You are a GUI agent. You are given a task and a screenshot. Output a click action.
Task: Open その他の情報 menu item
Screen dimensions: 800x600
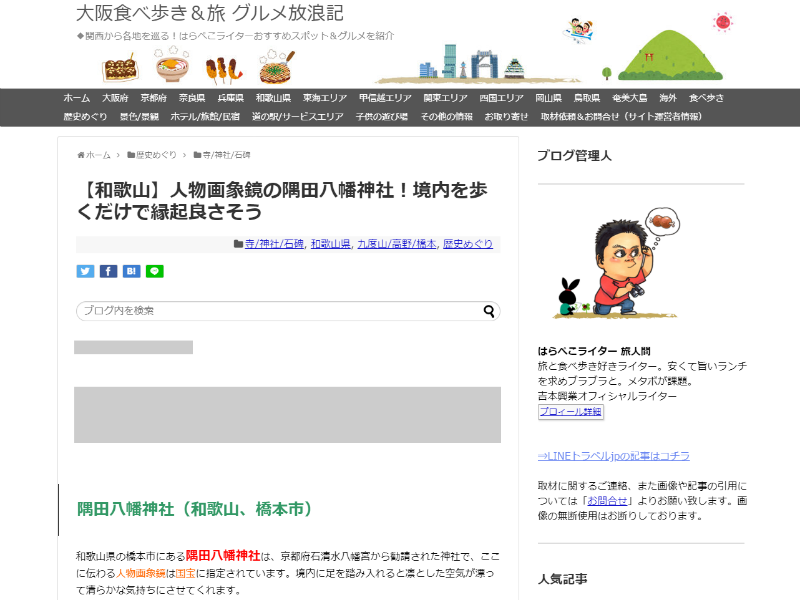pyautogui.click(x=446, y=116)
